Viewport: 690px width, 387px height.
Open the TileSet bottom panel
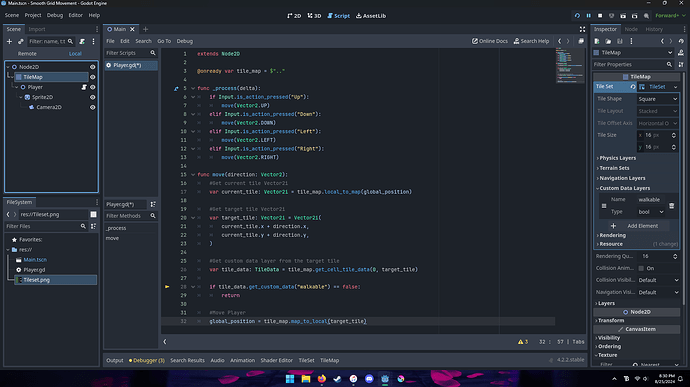[x=306, y=360]
